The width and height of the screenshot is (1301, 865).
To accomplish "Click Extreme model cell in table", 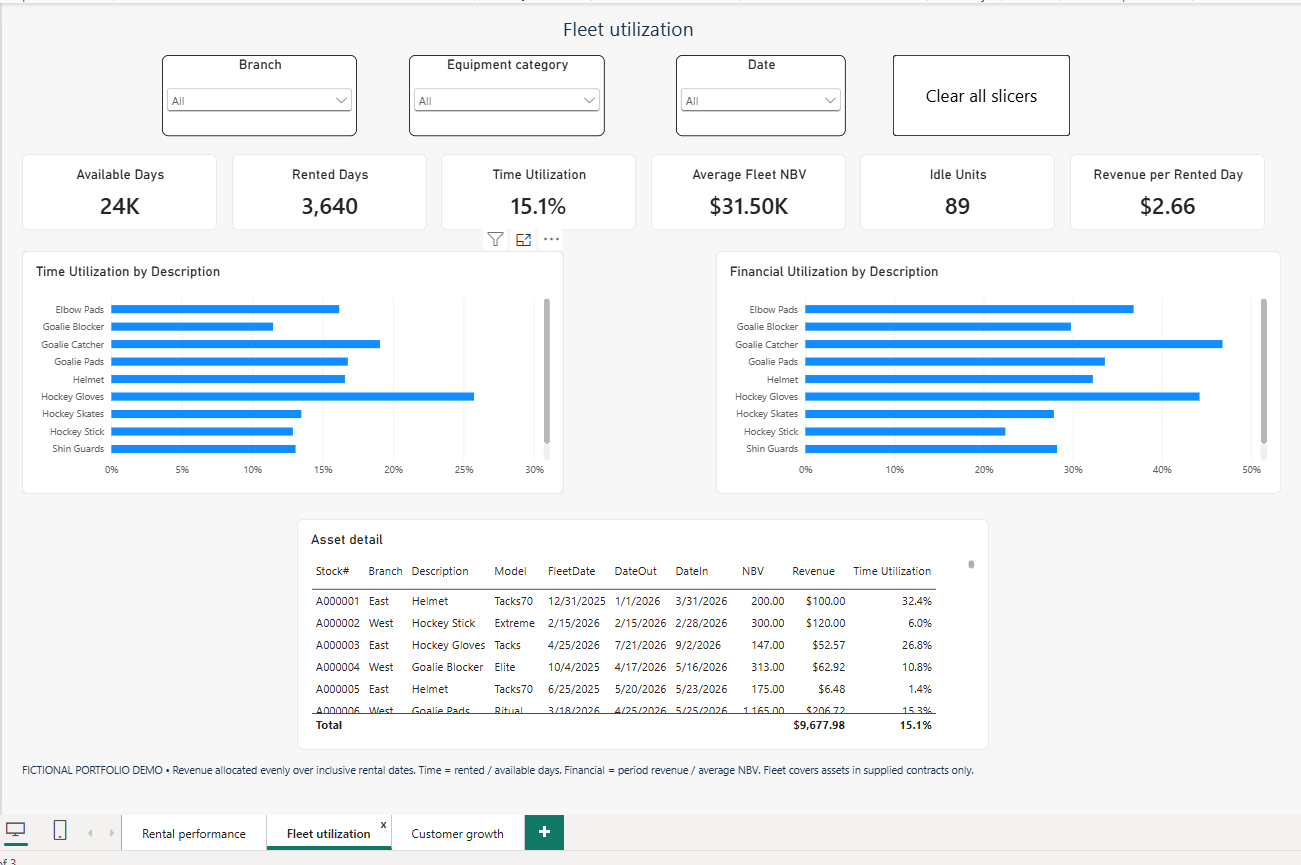I will (x=514, y=623).
